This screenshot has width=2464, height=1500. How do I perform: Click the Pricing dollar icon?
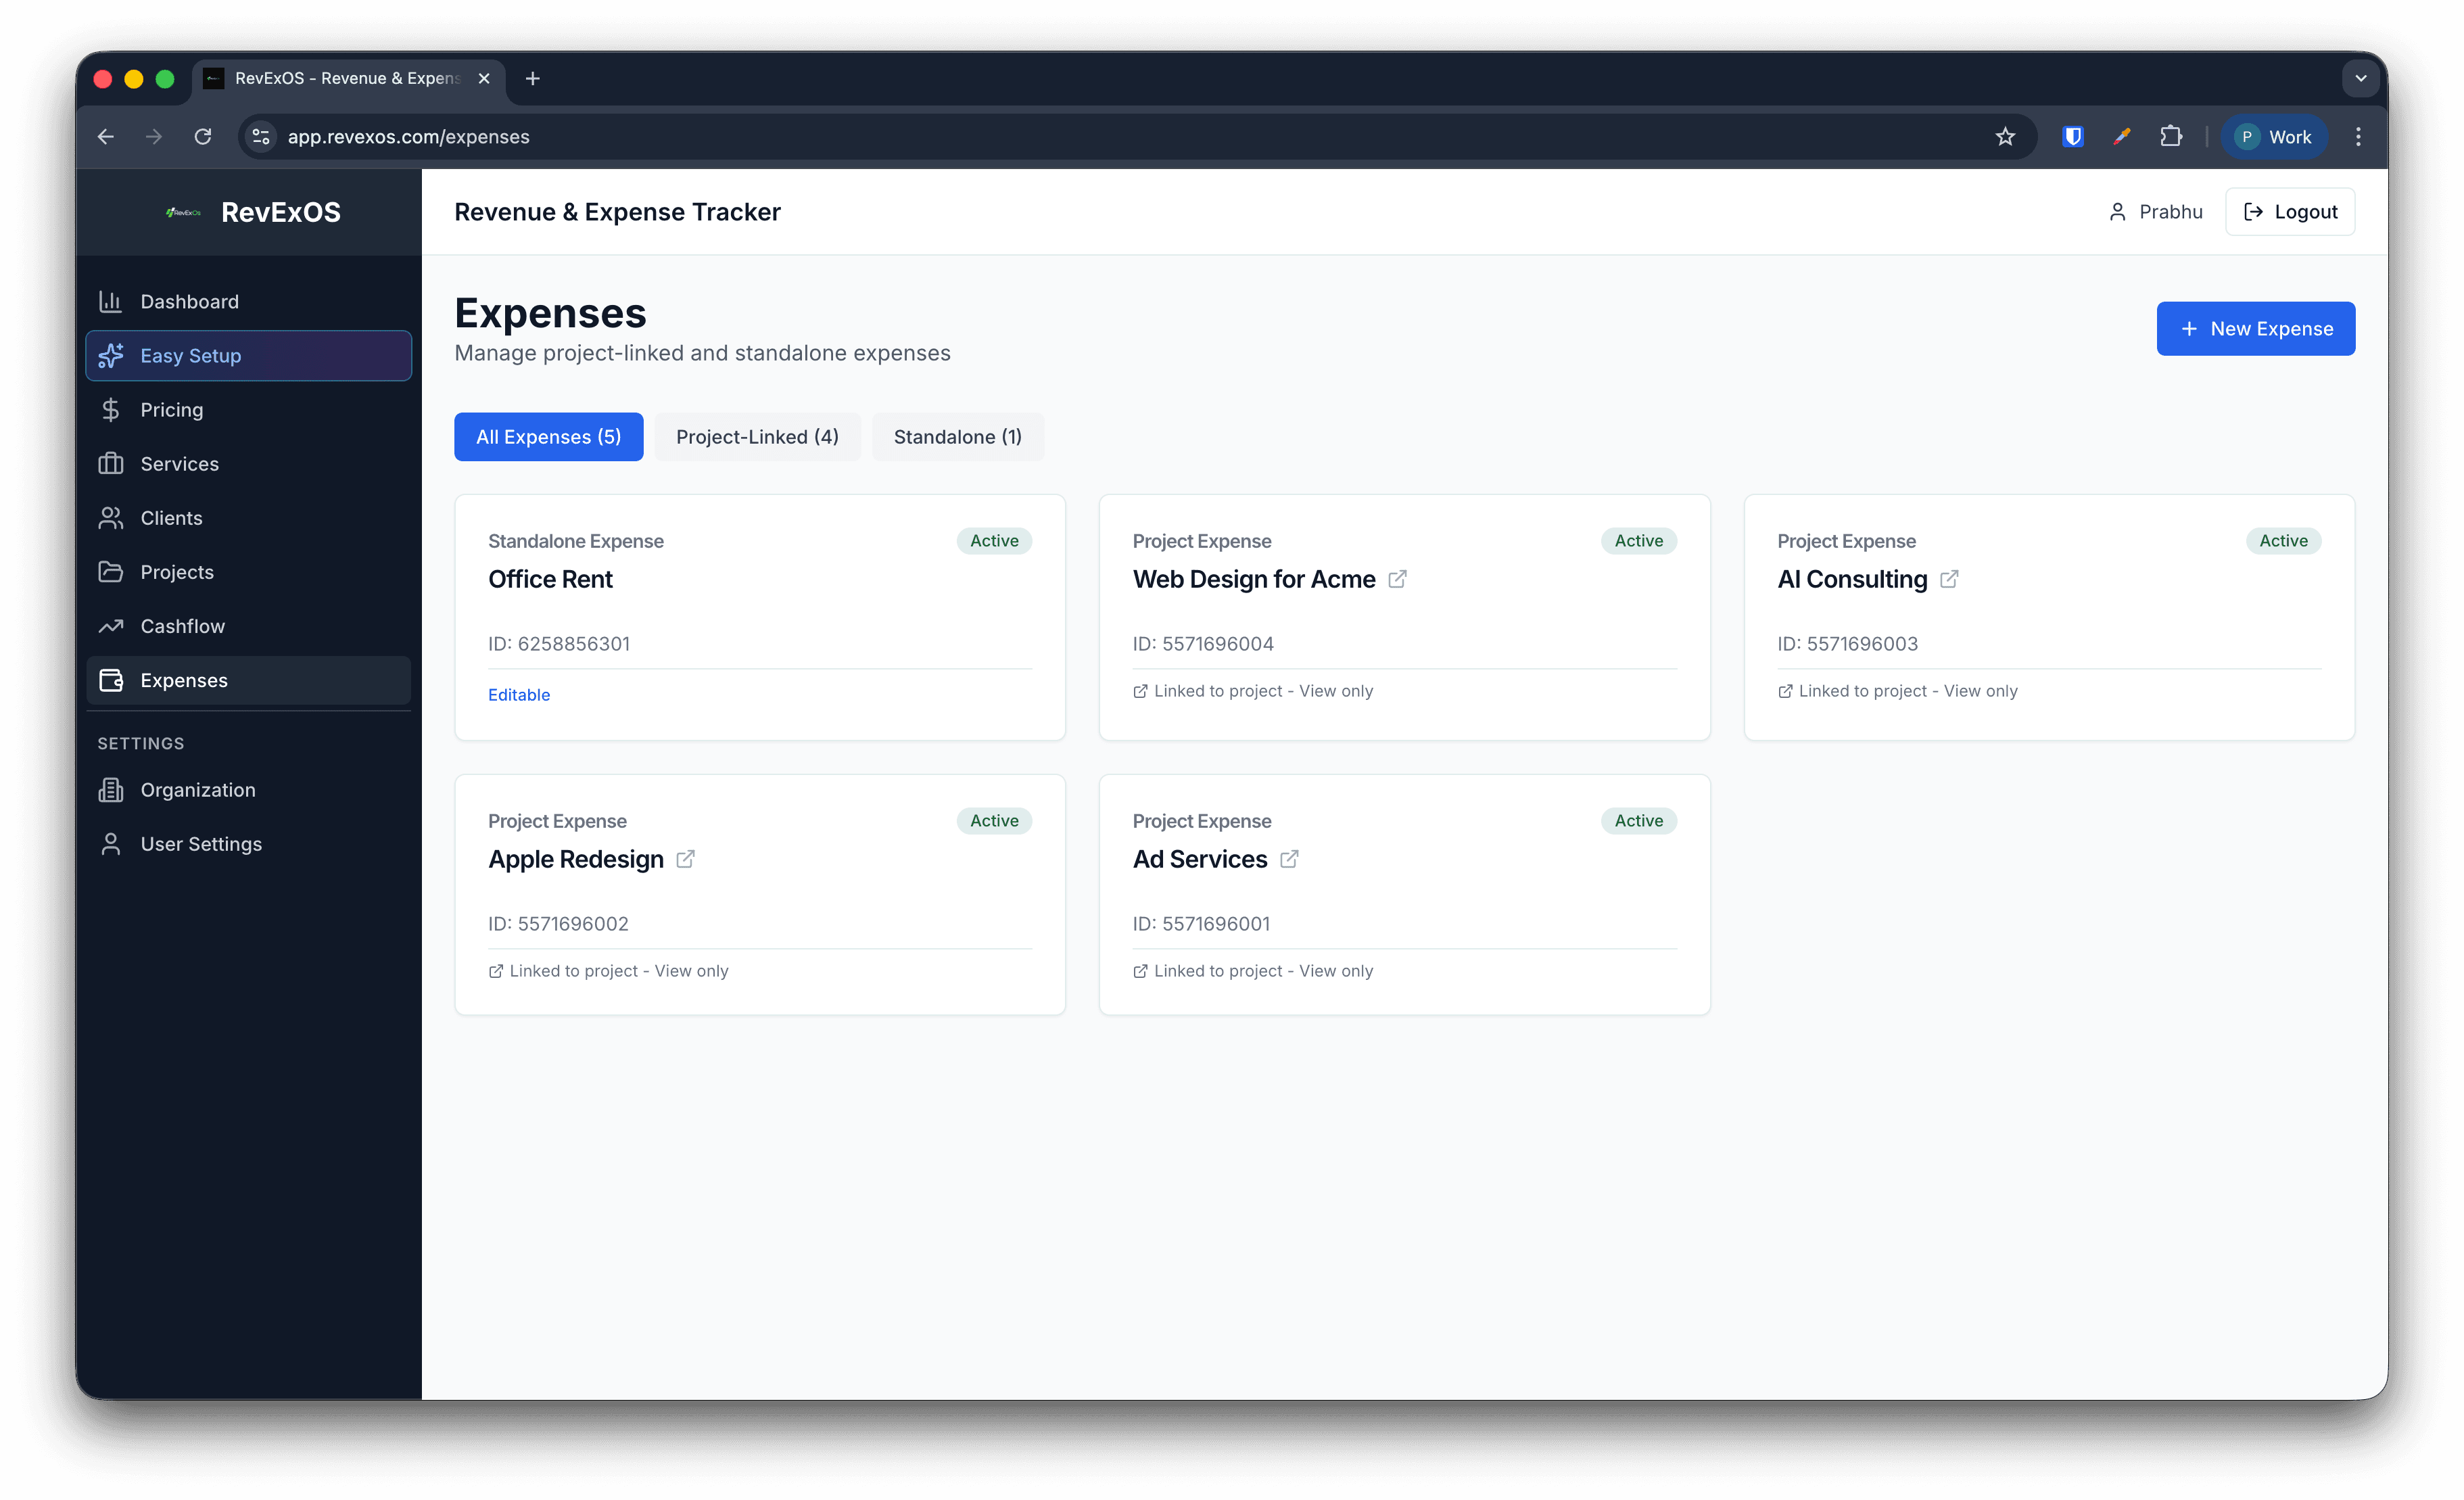[110, 409]
